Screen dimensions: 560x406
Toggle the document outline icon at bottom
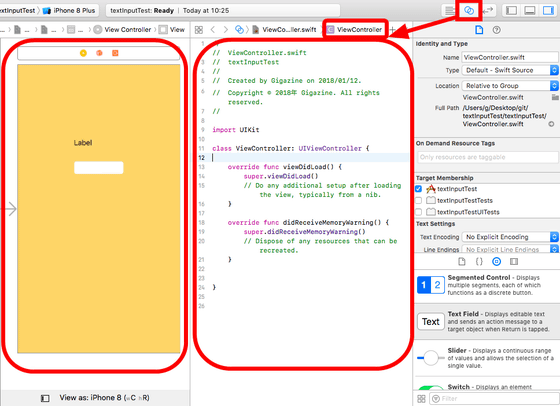[45, 398]
